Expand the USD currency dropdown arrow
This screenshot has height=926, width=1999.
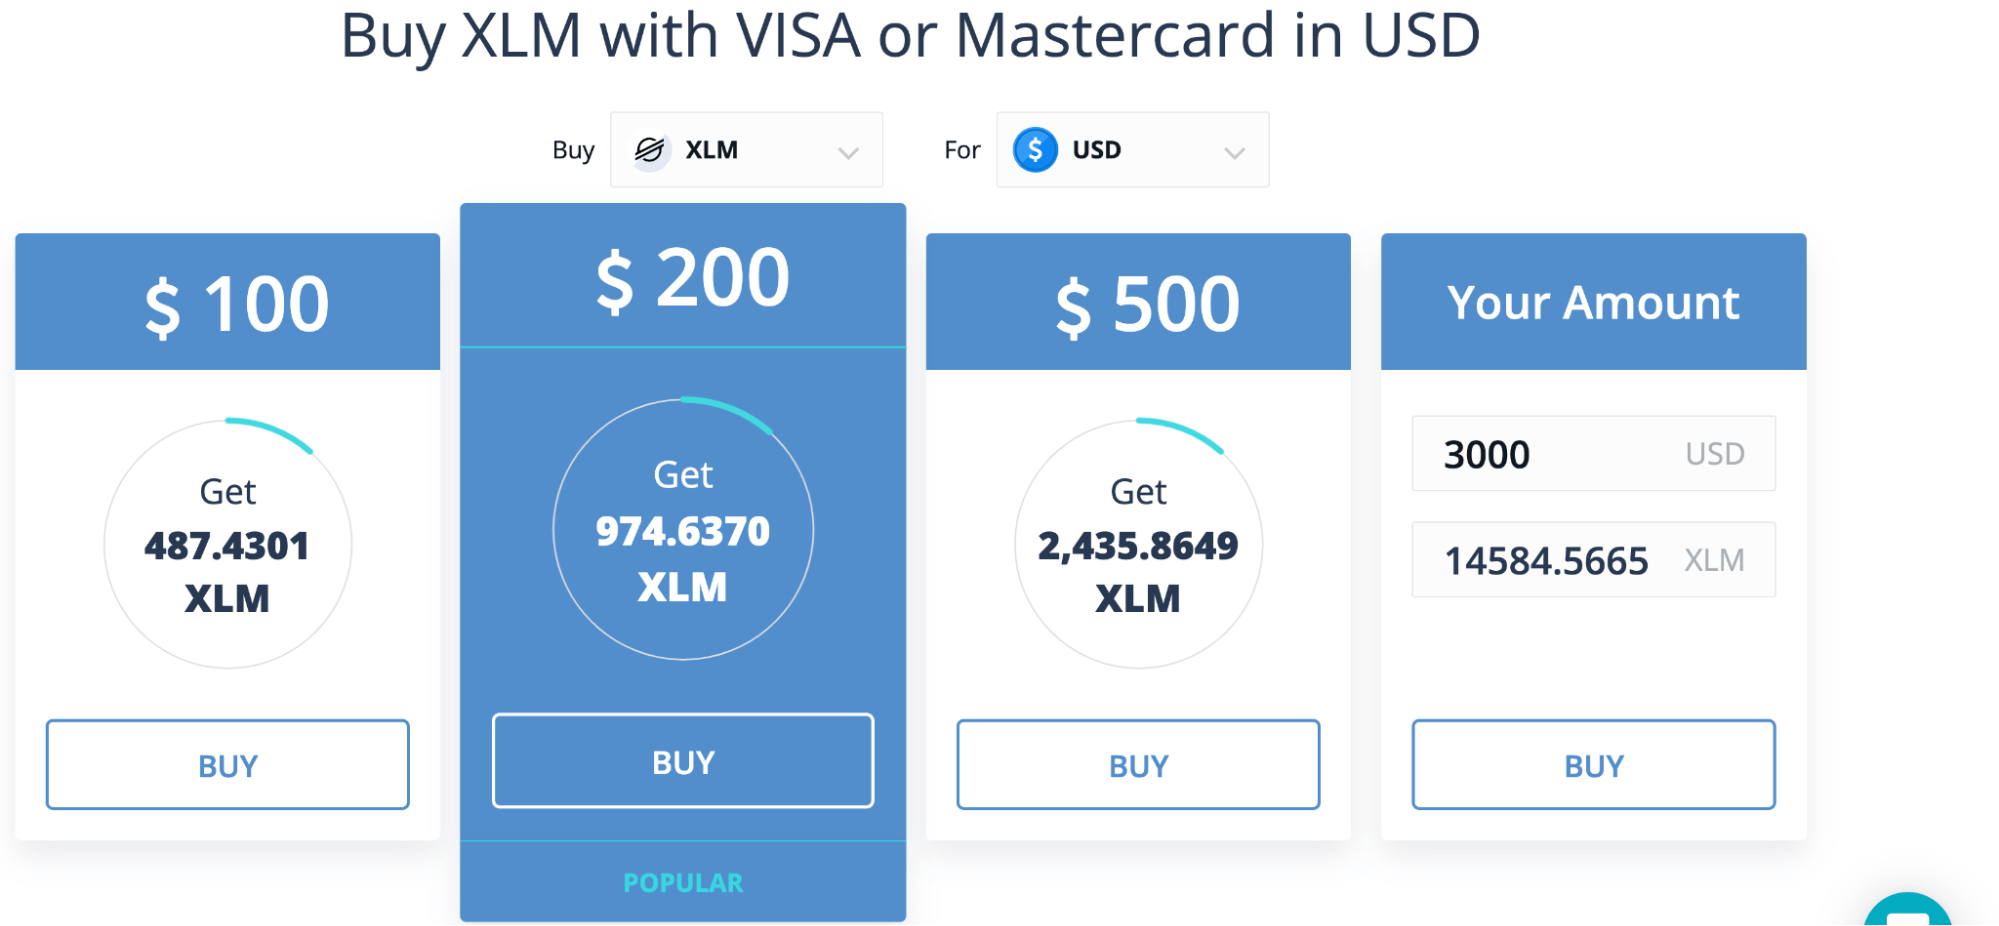[1235, 153]
